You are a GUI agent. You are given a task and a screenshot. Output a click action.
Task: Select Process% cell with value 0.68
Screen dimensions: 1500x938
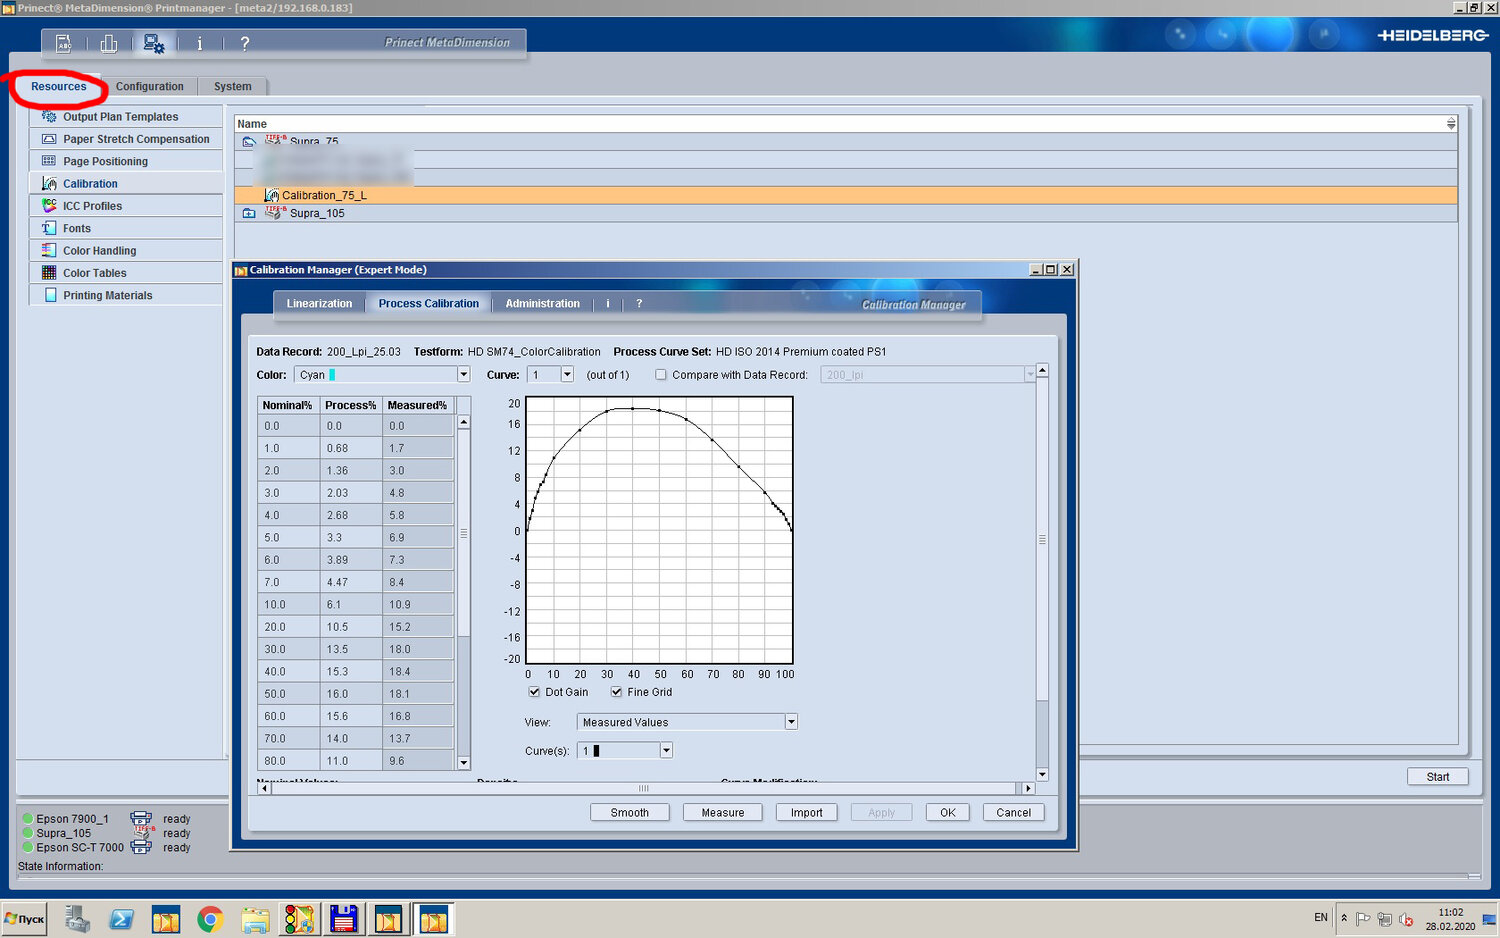point(351,448)
